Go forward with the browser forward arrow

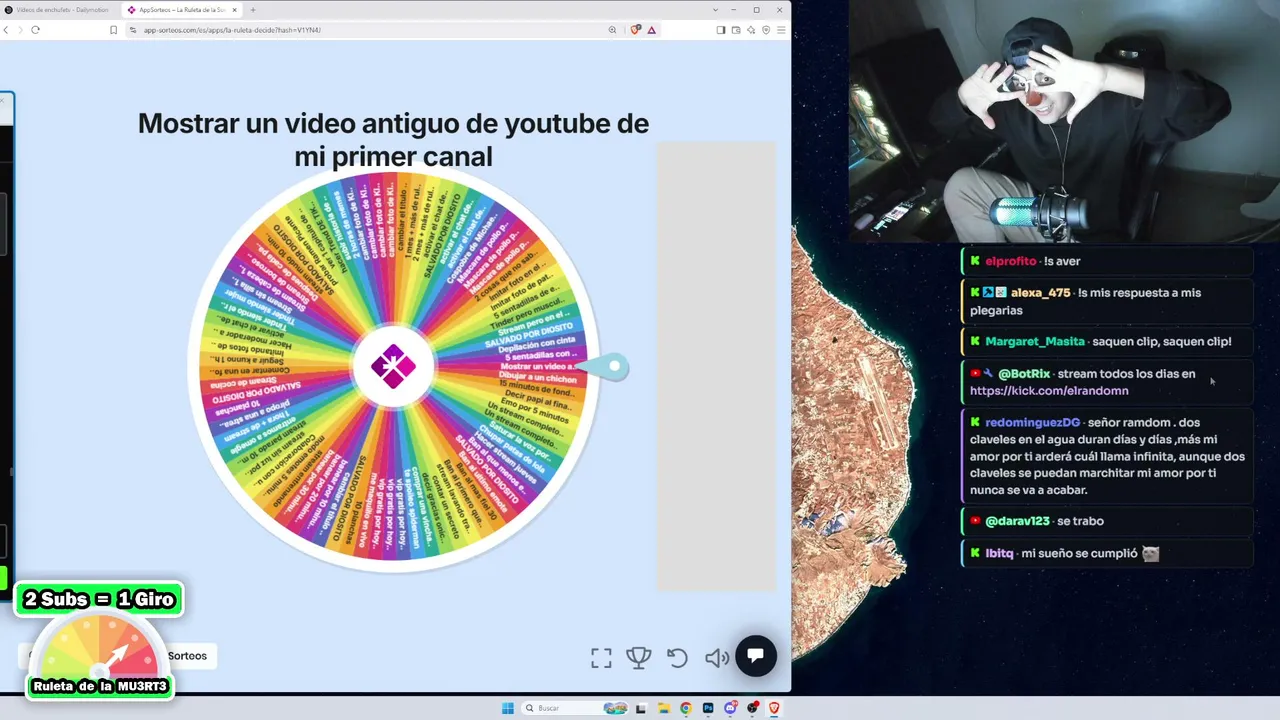pos(20,30)
